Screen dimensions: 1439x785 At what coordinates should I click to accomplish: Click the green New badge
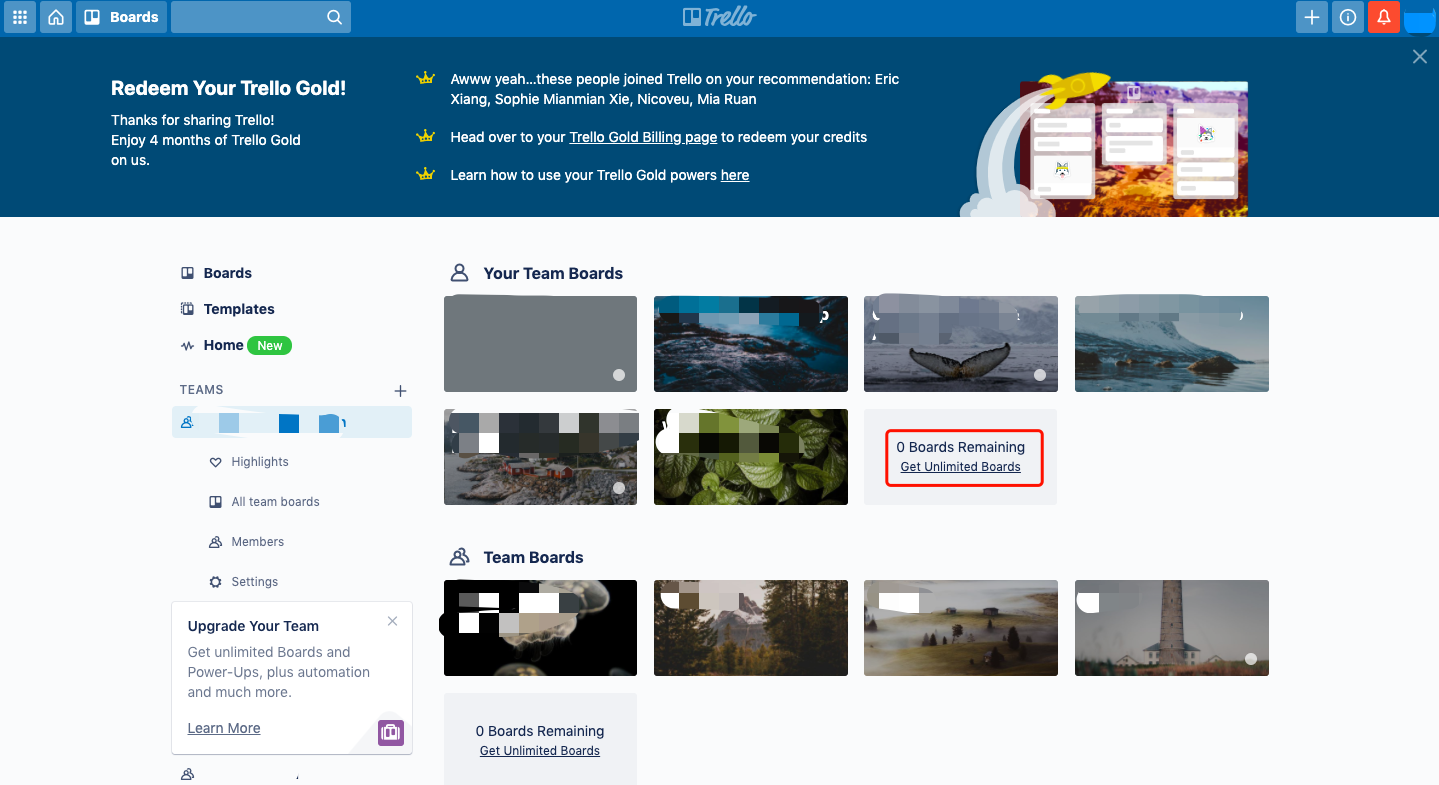click(x=270, y=345)
